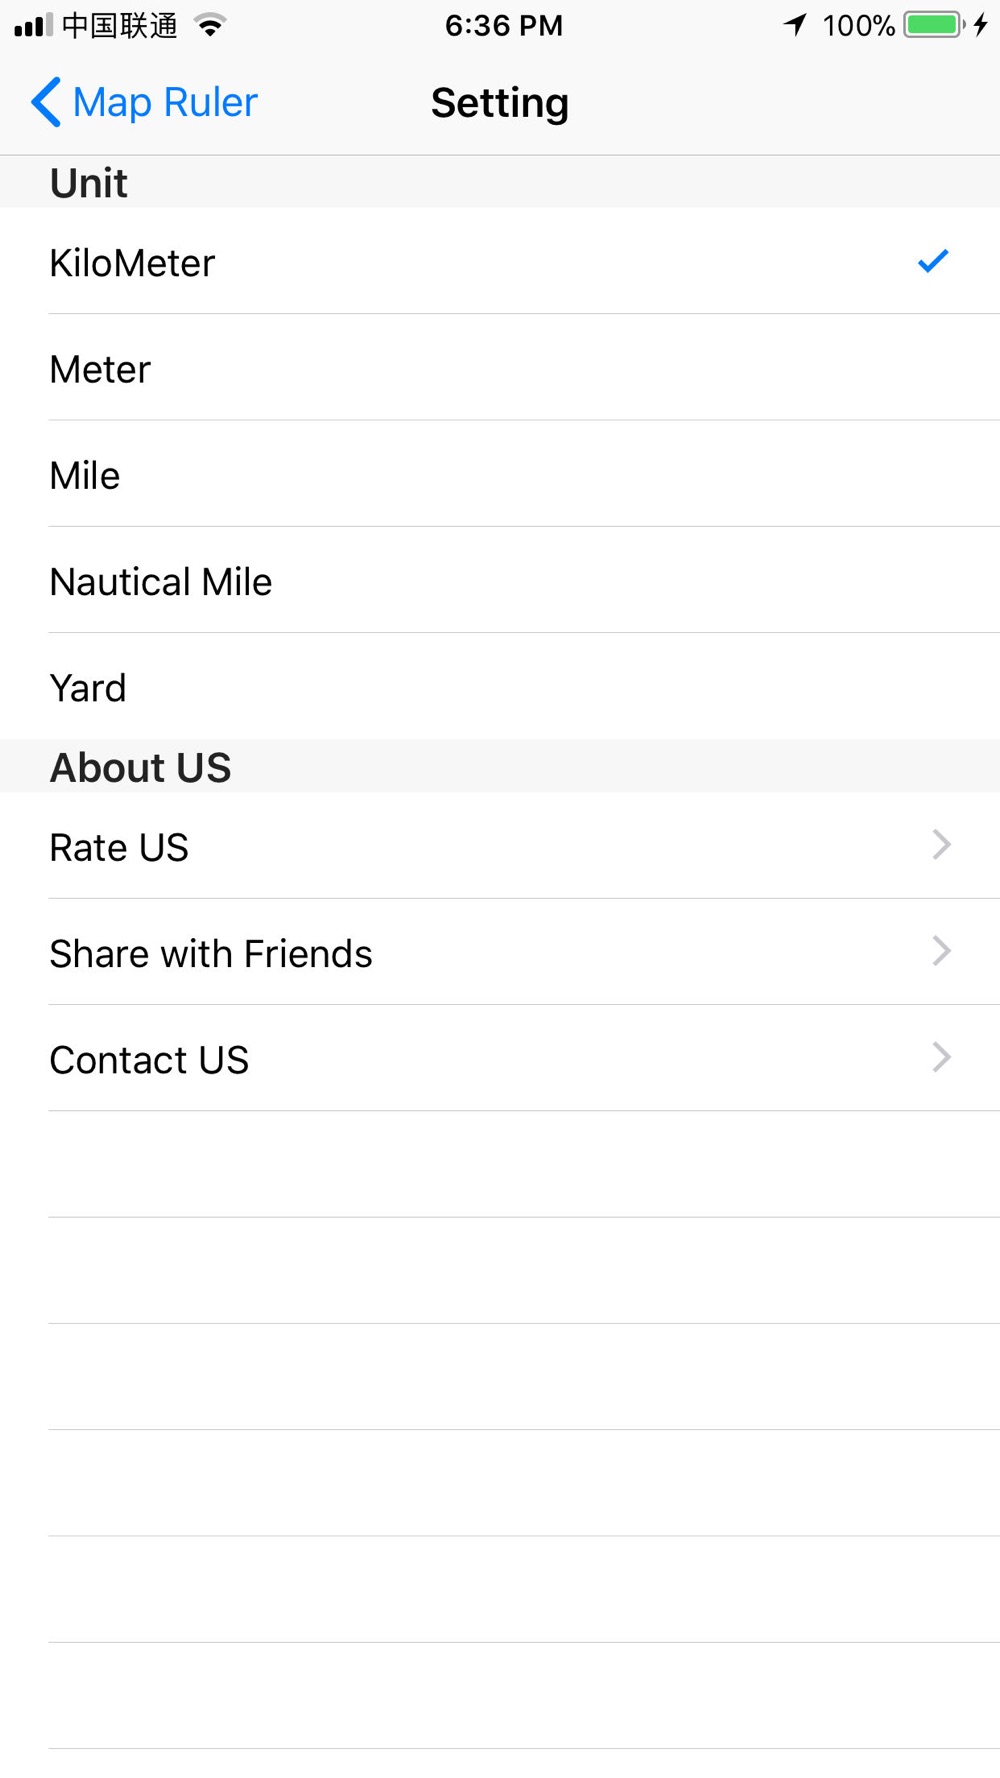Screen dimensions: 1000x1778
Task: Go back to Map Ruler
Action: pyautogui.click(x=144, y=102)
